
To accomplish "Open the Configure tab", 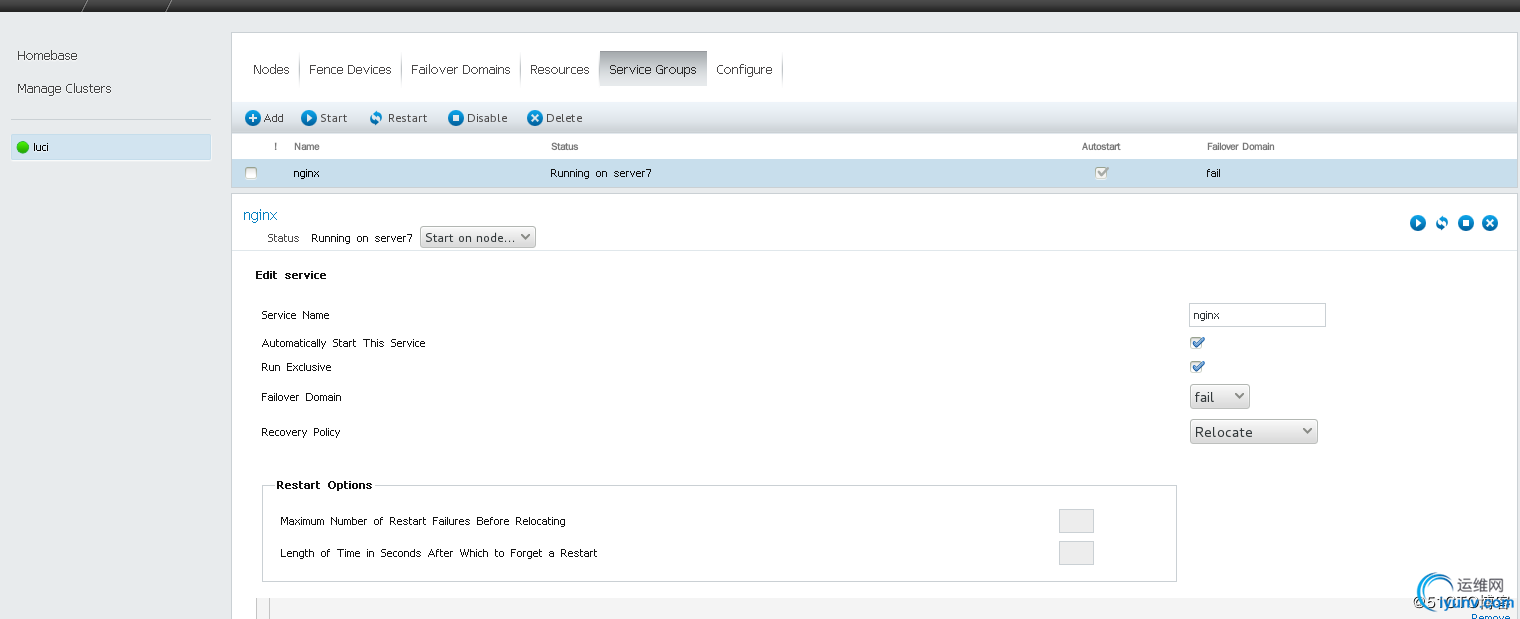I will 744,69.
